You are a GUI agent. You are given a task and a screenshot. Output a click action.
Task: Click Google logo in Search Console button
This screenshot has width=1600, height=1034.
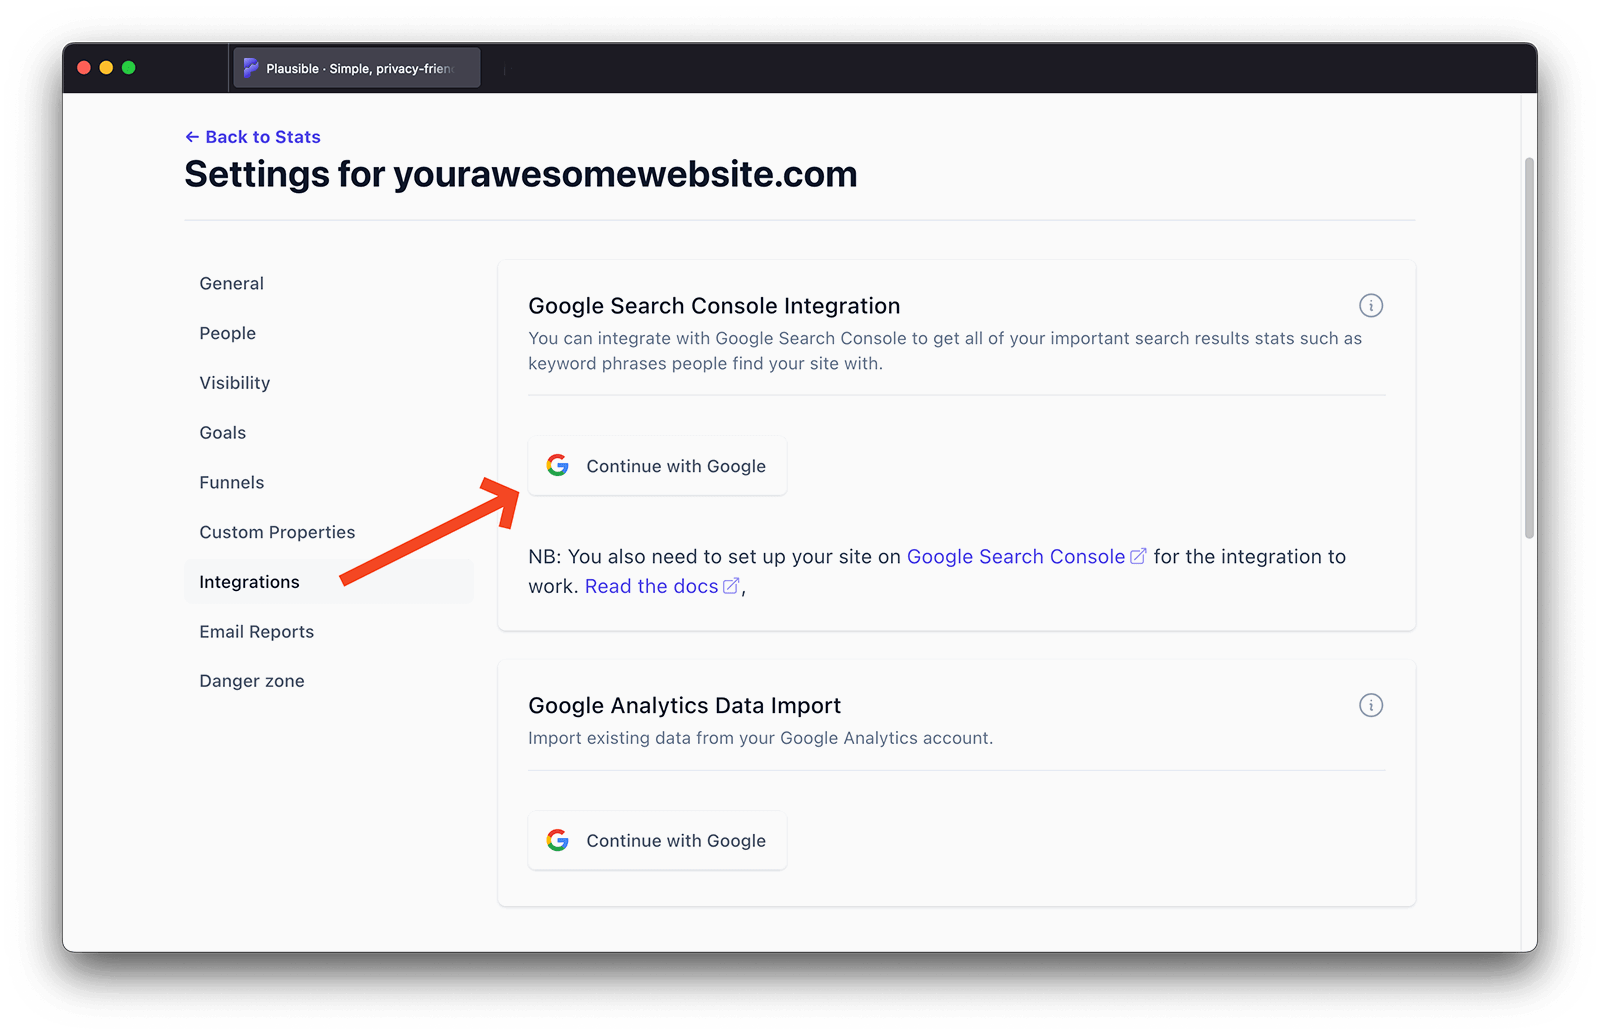pos(558,466)
